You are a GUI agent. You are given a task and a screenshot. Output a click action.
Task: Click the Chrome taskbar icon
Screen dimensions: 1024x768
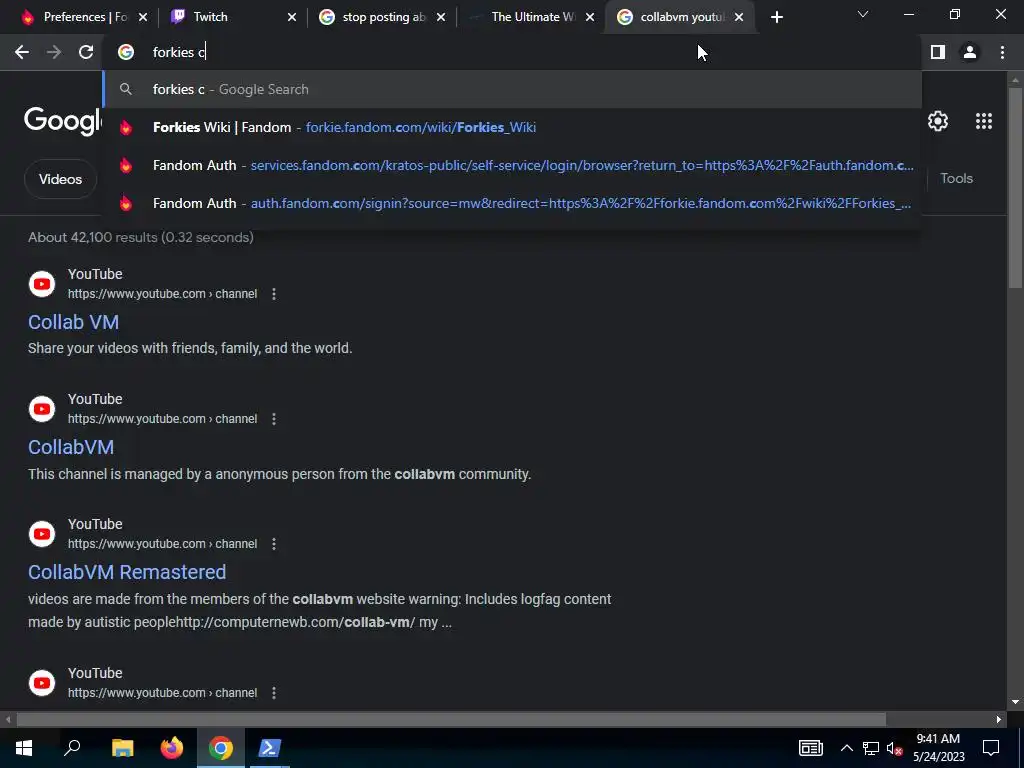coord(221,748)
